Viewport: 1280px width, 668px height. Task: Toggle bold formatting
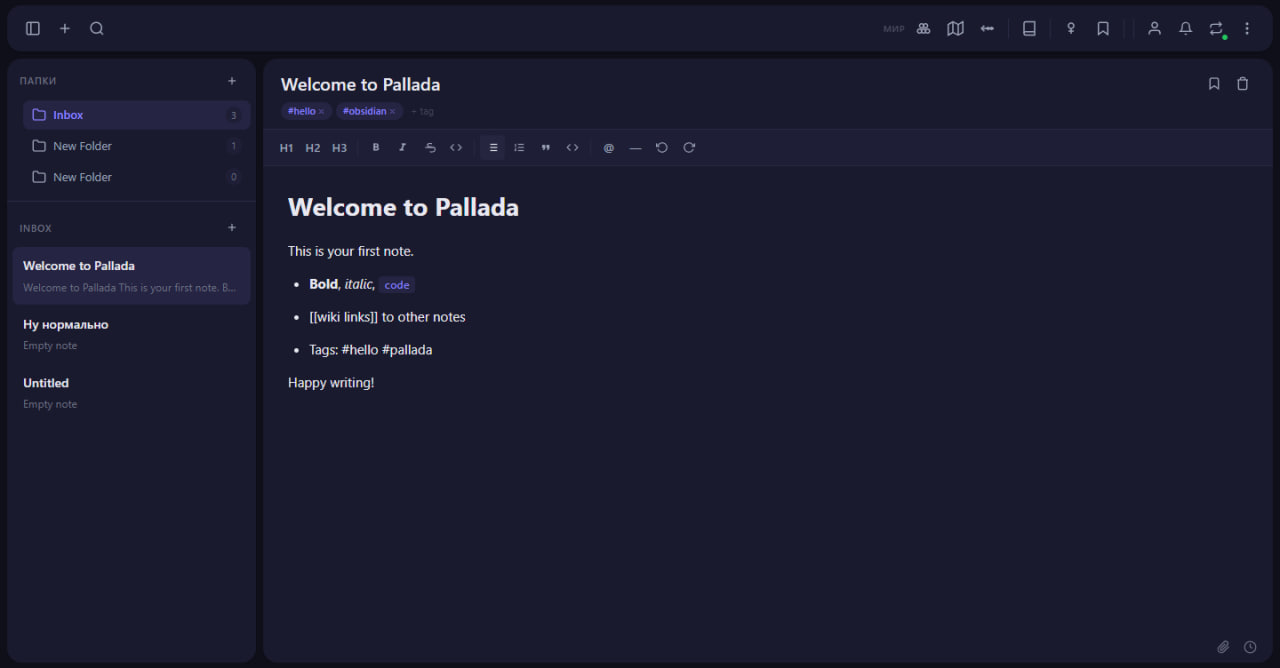coord(376,148)
